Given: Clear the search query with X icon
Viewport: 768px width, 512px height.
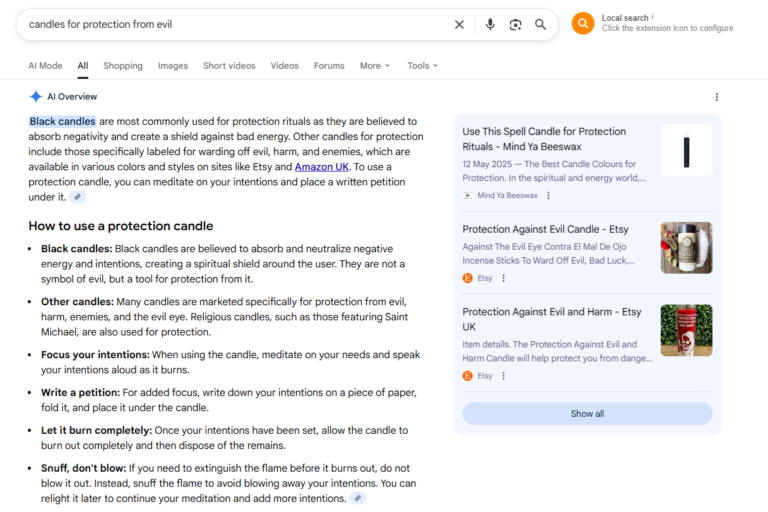Looking at the screenshot, I should pos(459,24).
